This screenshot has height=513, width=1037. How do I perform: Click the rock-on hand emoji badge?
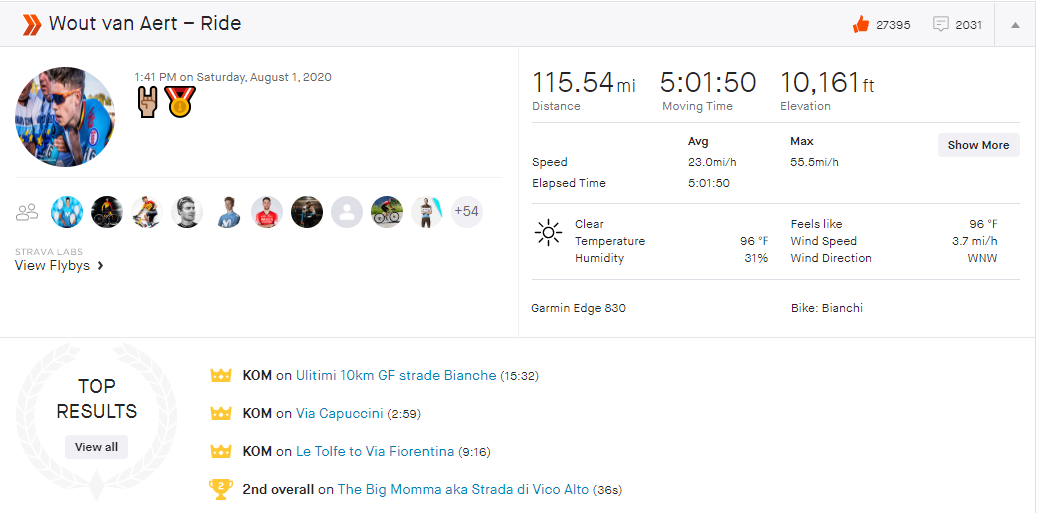148,101
